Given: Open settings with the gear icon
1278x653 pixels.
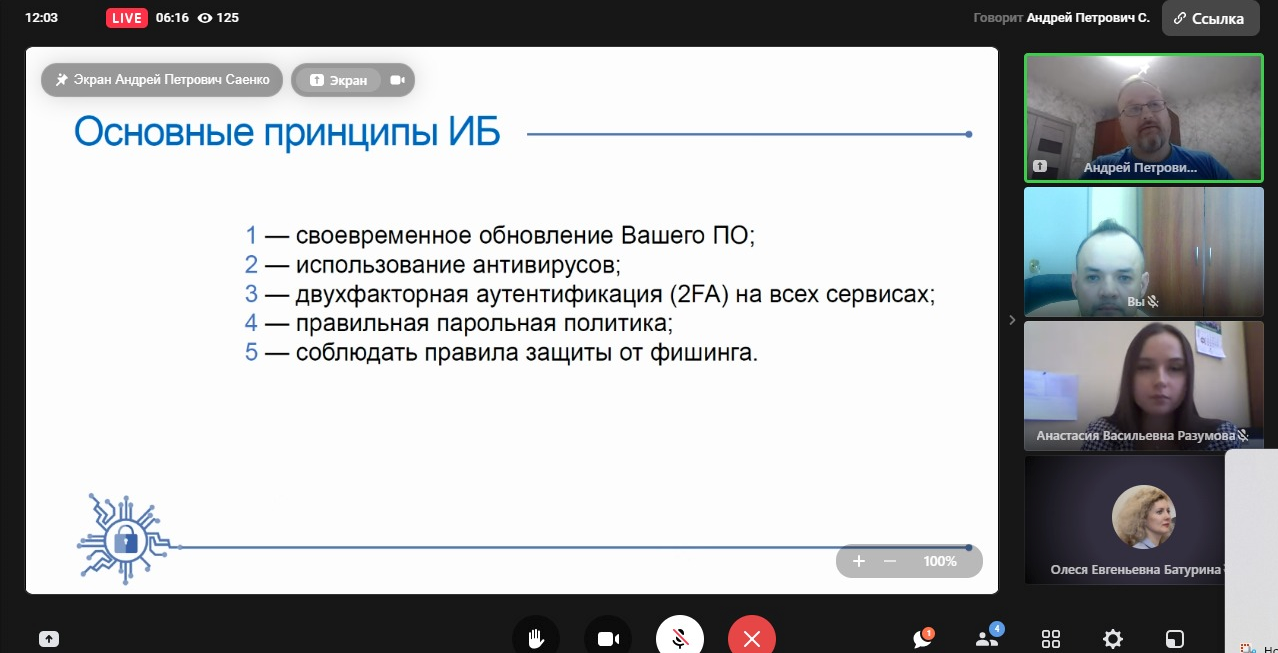Looking at the screenshot, I should pos(1112,639).
